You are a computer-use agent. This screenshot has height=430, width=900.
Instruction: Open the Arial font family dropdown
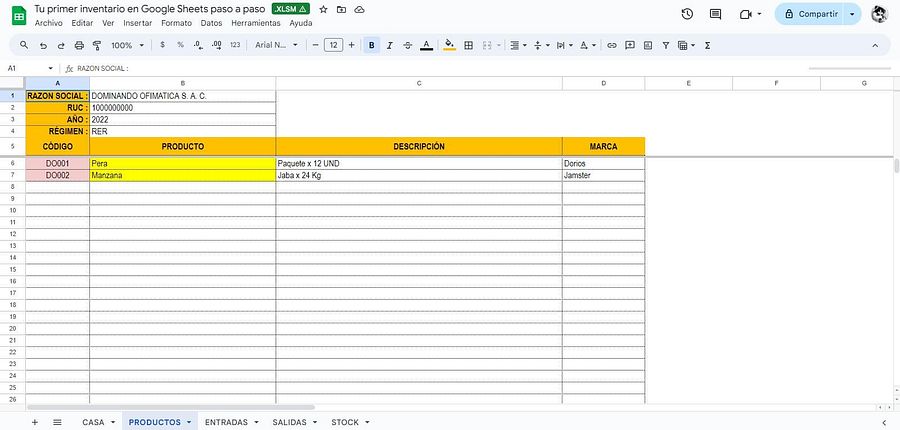tap(276, 45)
